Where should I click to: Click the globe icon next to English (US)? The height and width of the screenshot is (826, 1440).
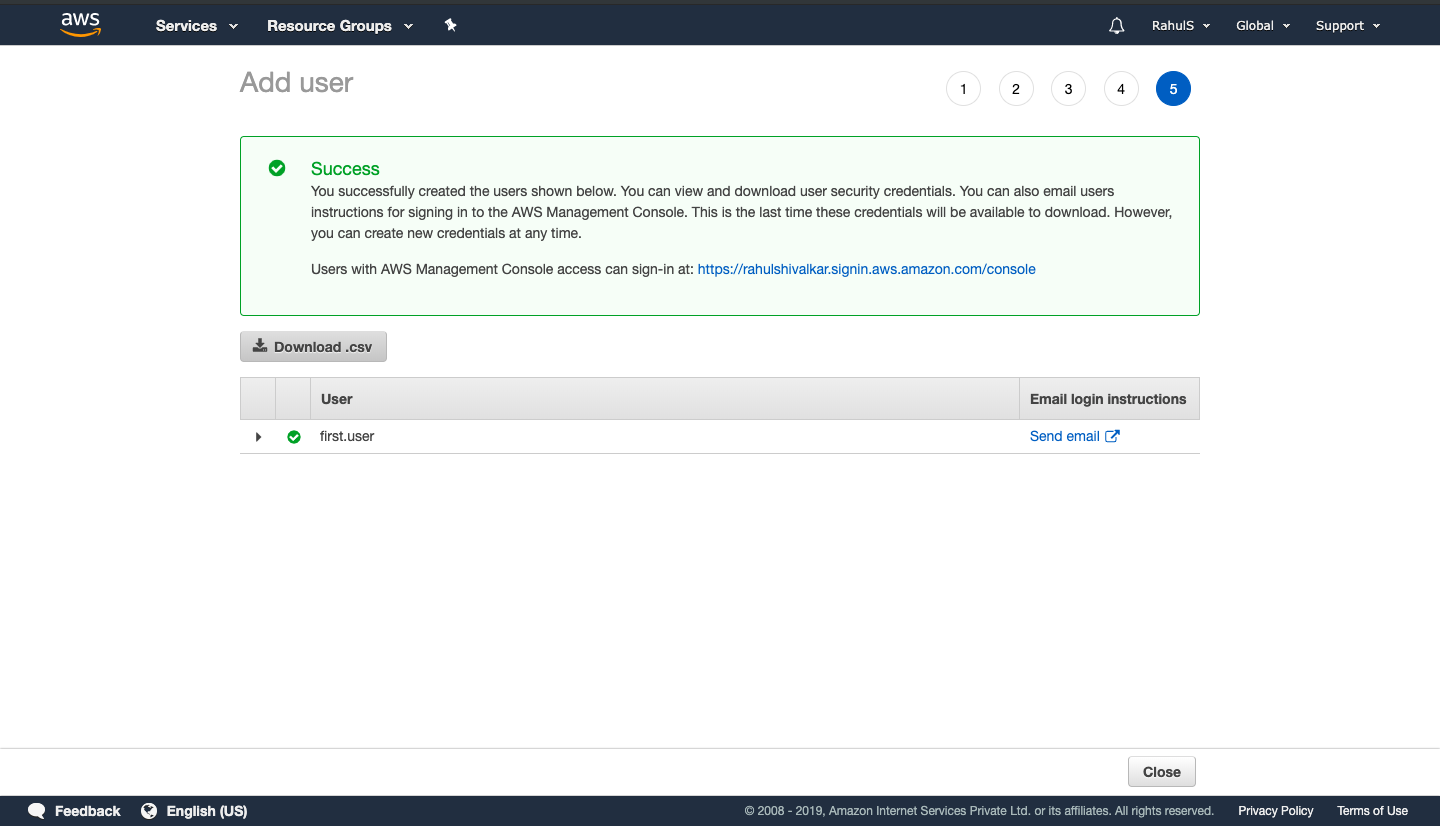coord(149,810)
